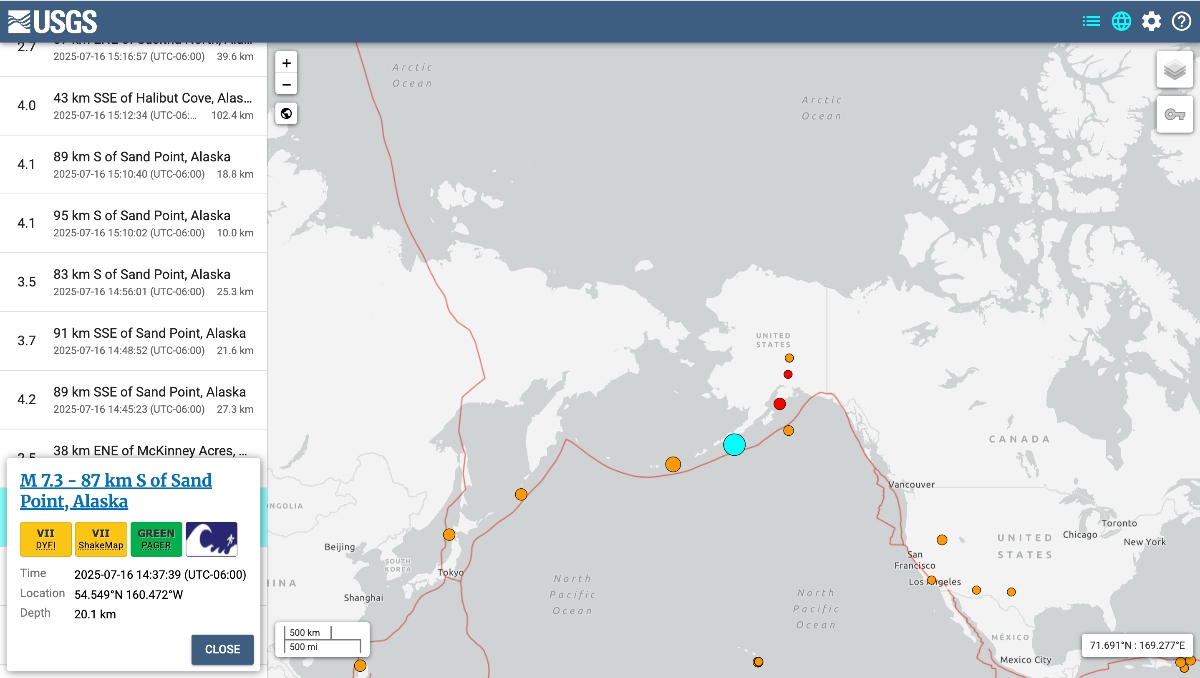
Task: Click the Vancouver label on map
Action: click(912, 484)
